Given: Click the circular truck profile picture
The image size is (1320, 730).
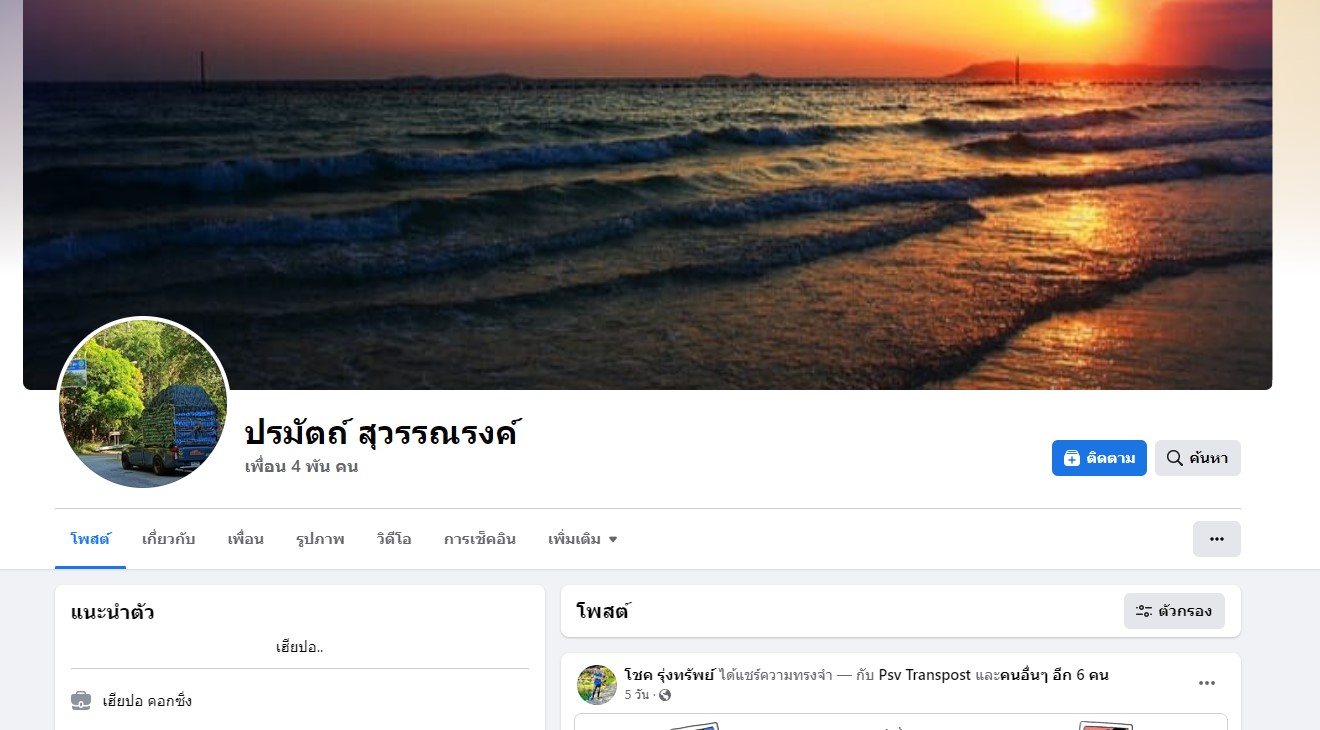Looking at the screenshot, I should pyautogui.click(x=144, y=403).
